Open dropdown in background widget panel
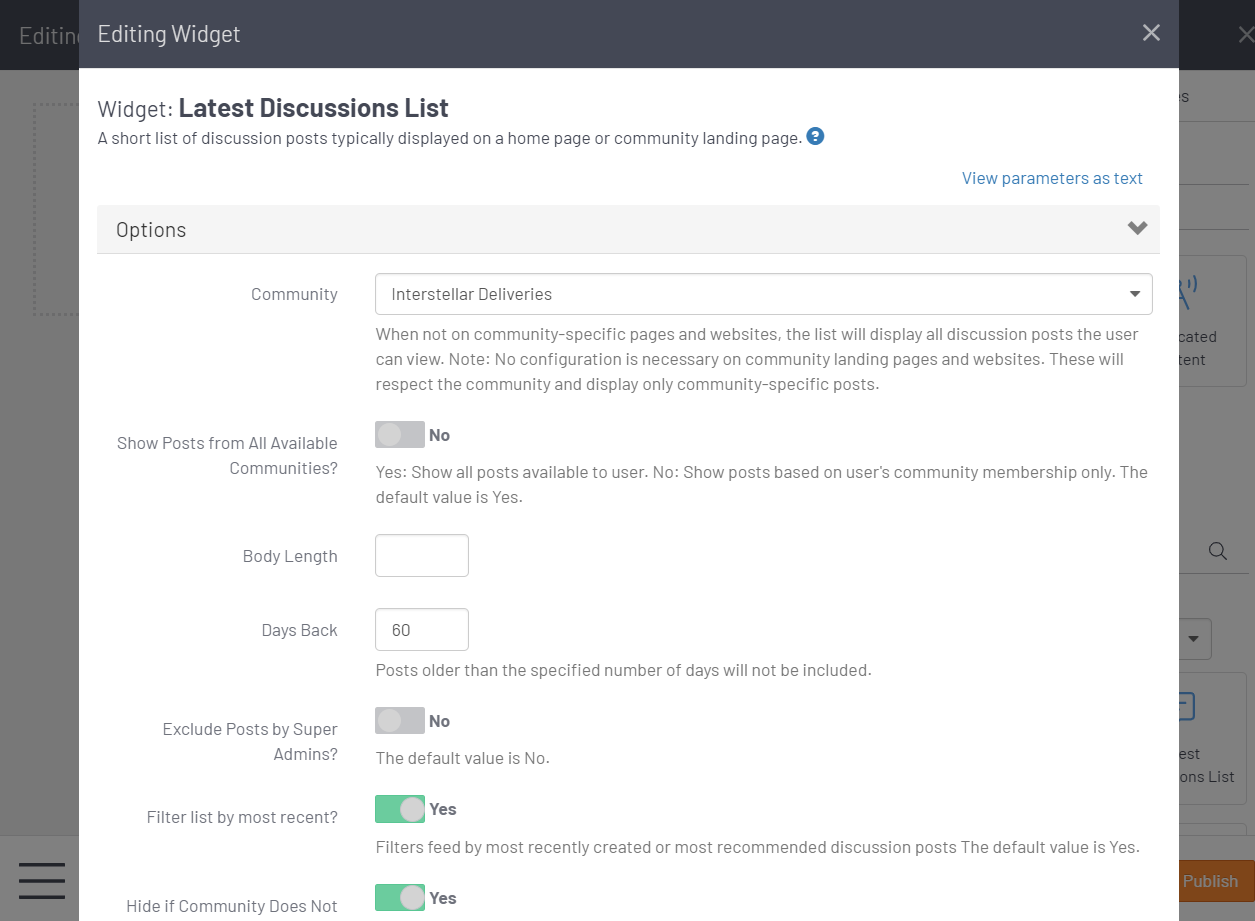 pyautogui.click(x=1196, y=639)
